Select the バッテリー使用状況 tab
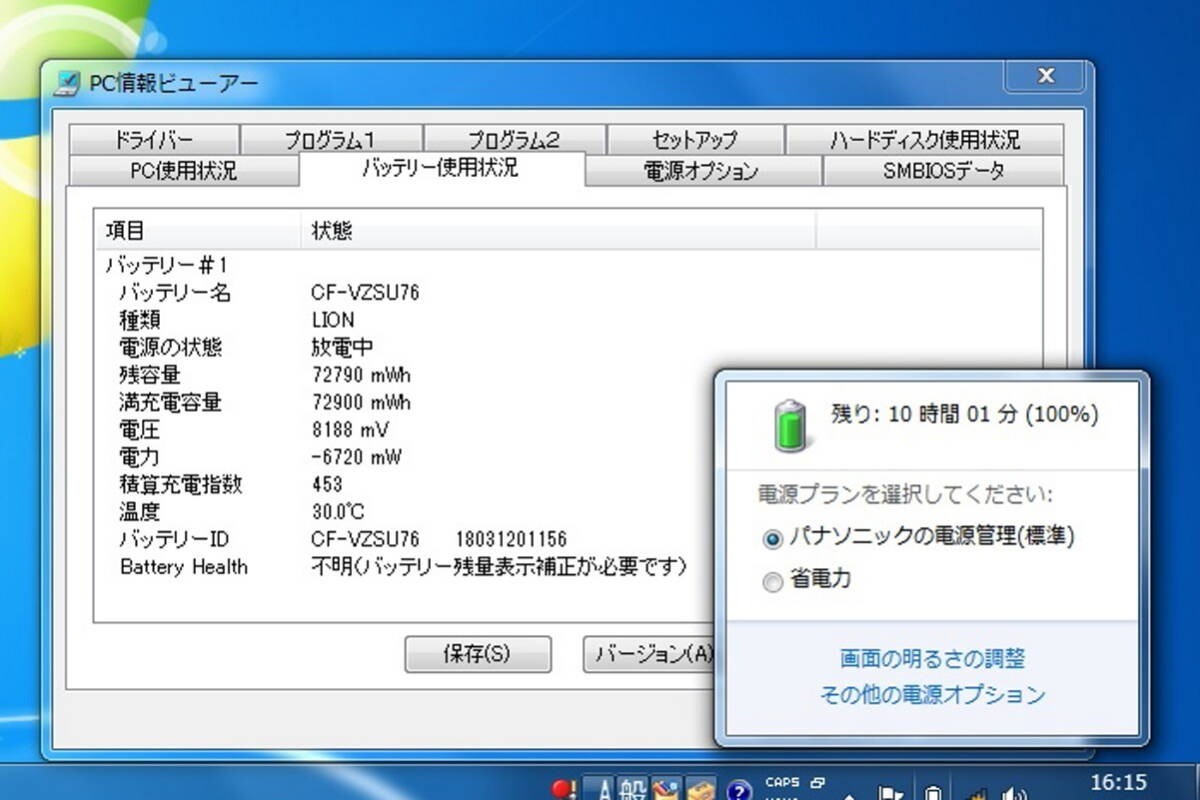Viewport: 1200px width, 800px height. click(x=441, y=167)
